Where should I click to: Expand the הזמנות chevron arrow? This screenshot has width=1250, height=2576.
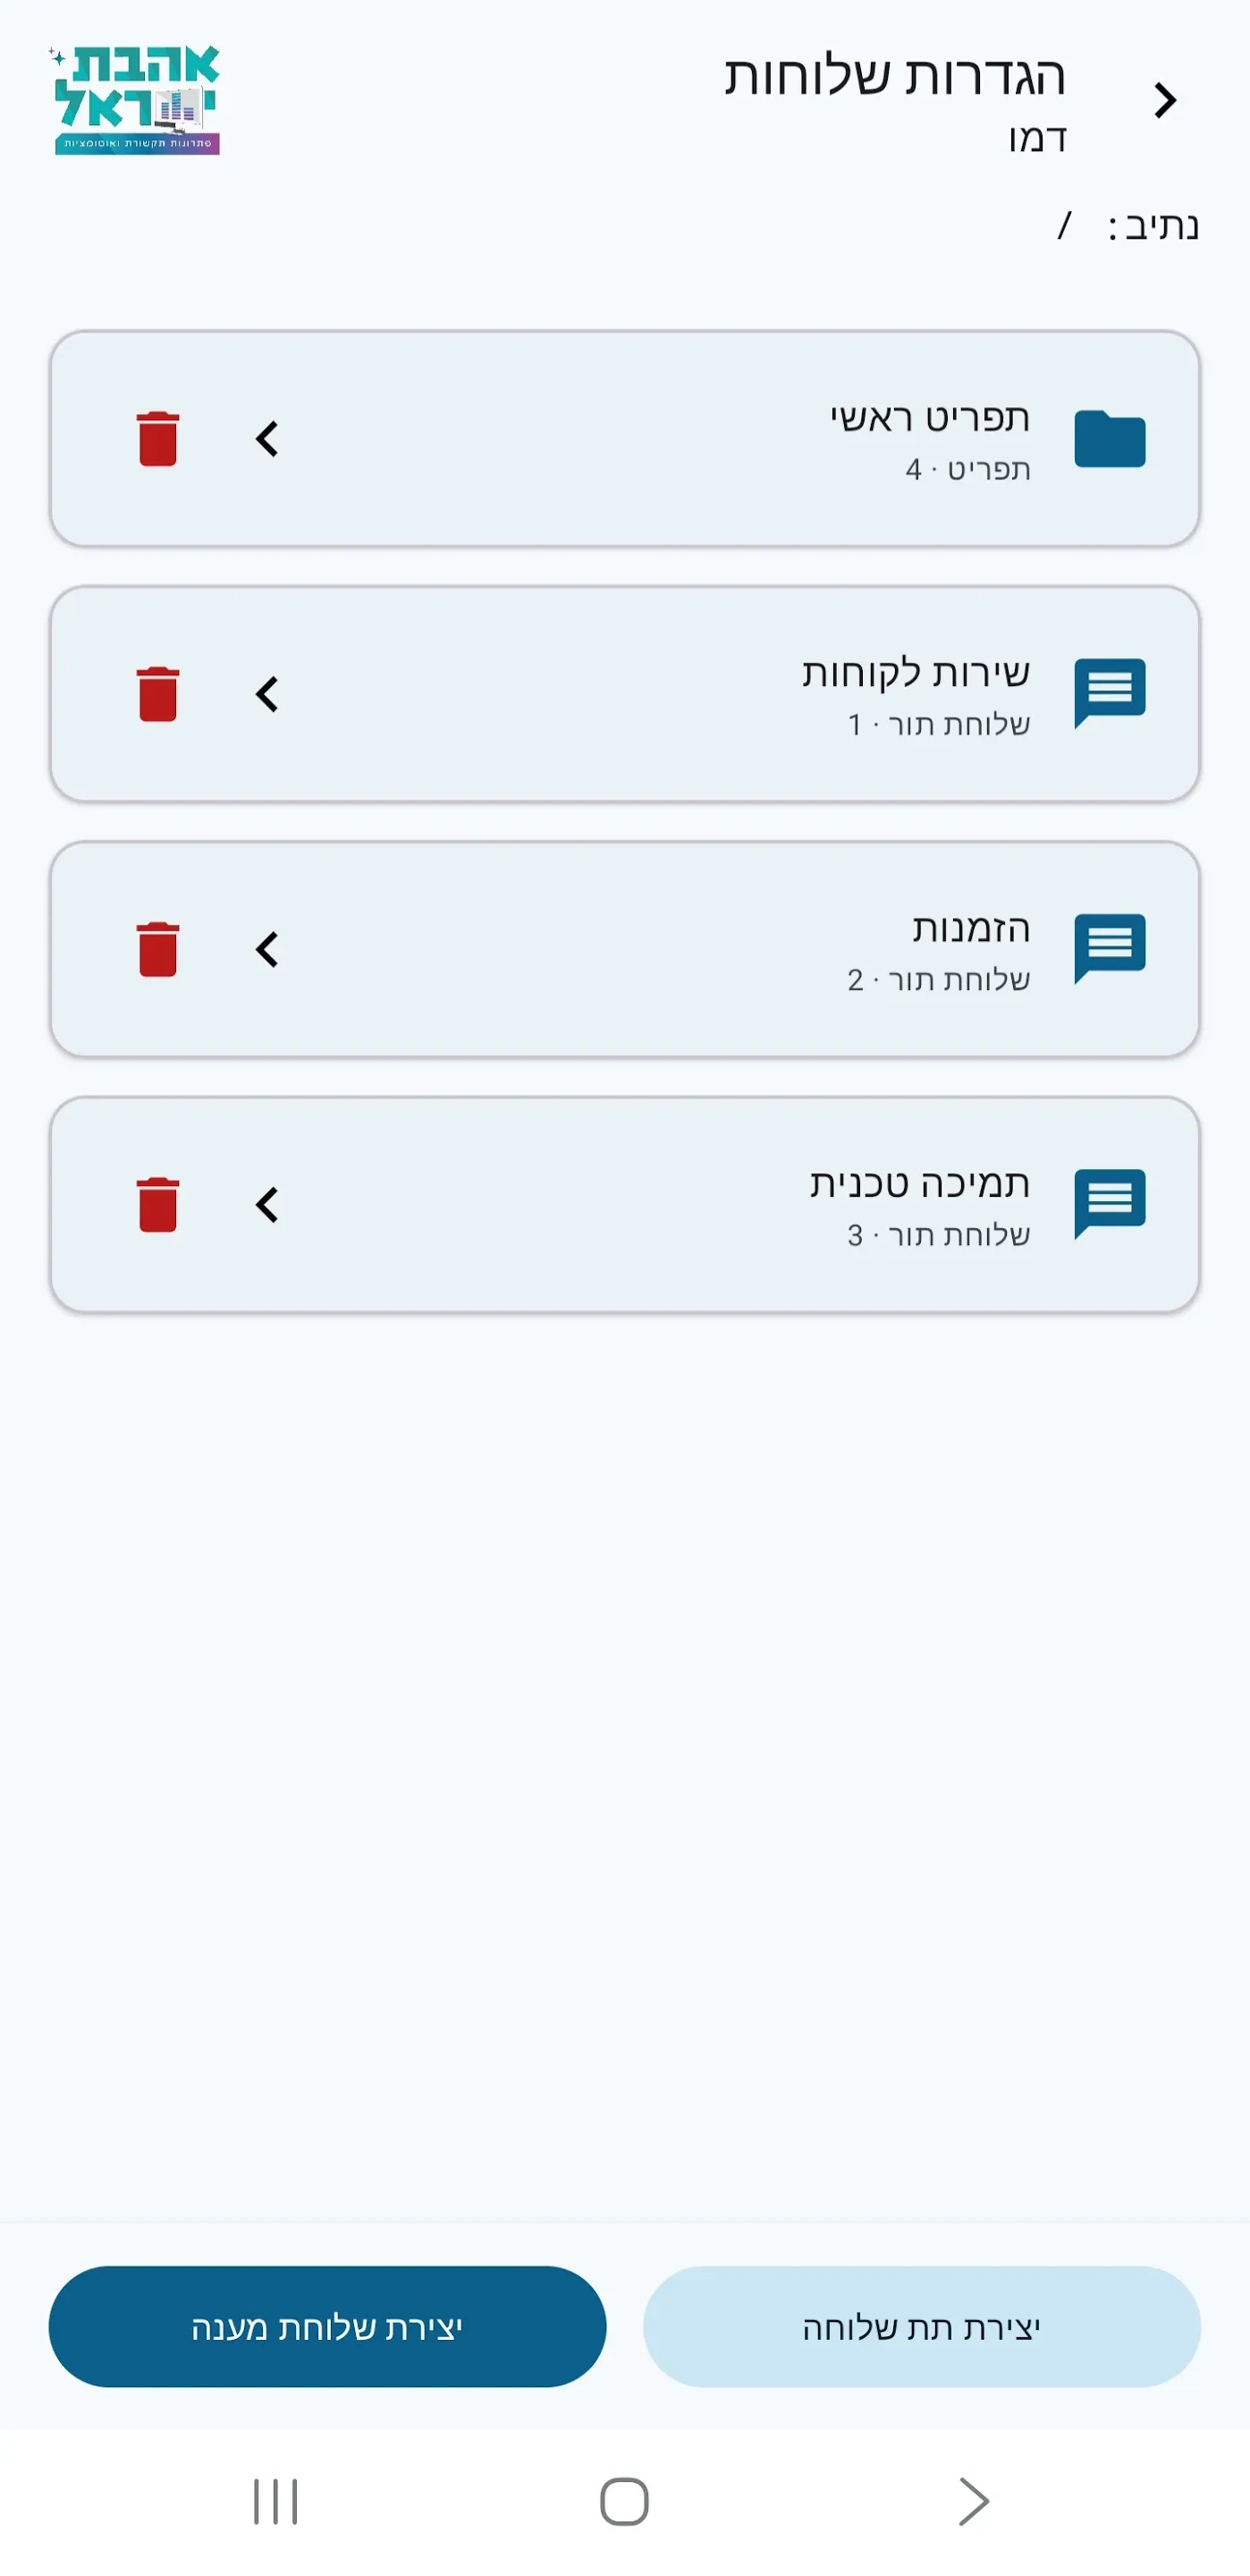click(x=267, y=949)
